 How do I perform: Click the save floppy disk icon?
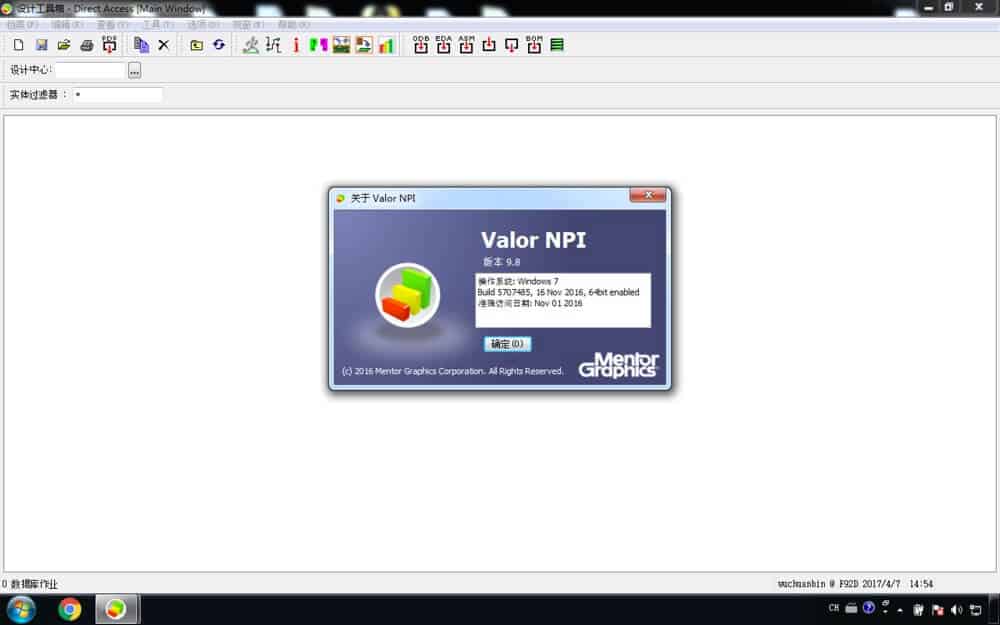[x=42, y=45]
